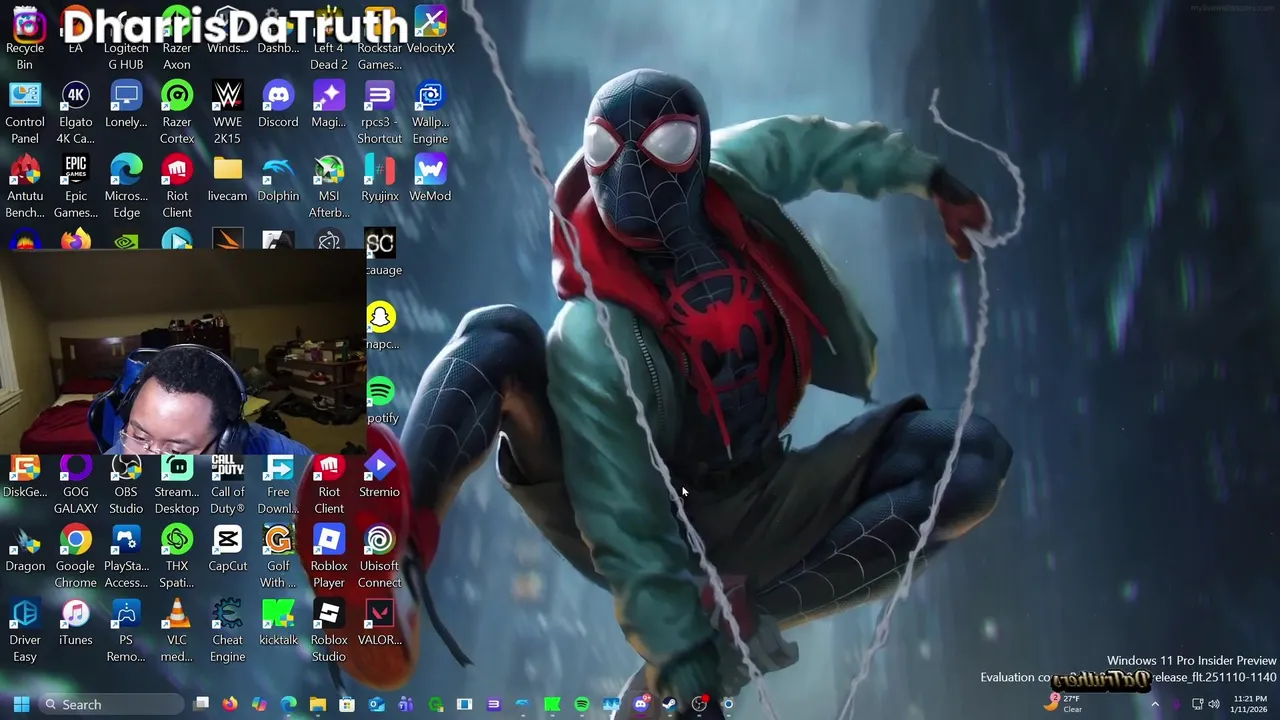Launch Copilot from the taskbar
The width and height of the screenshot is (1280, 720).
(x=259, y=704)
